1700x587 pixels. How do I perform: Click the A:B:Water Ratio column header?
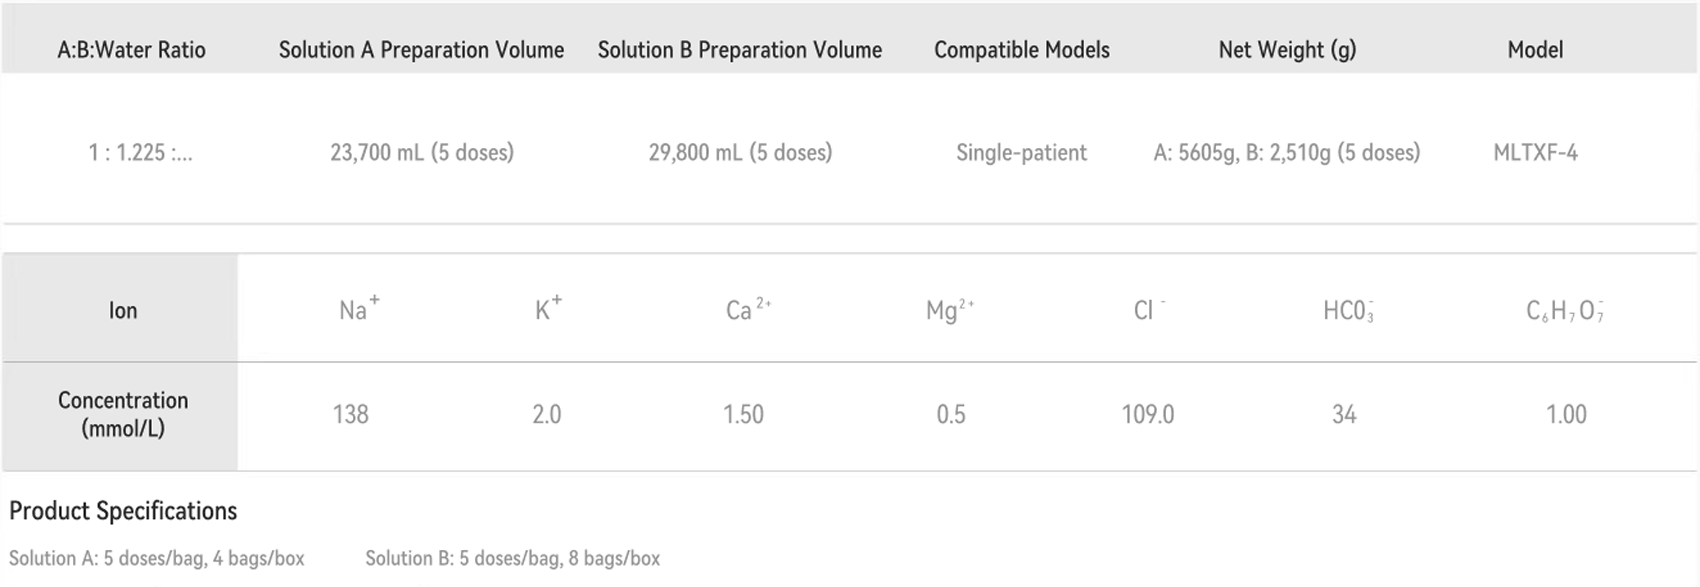[x=131, y=50]
